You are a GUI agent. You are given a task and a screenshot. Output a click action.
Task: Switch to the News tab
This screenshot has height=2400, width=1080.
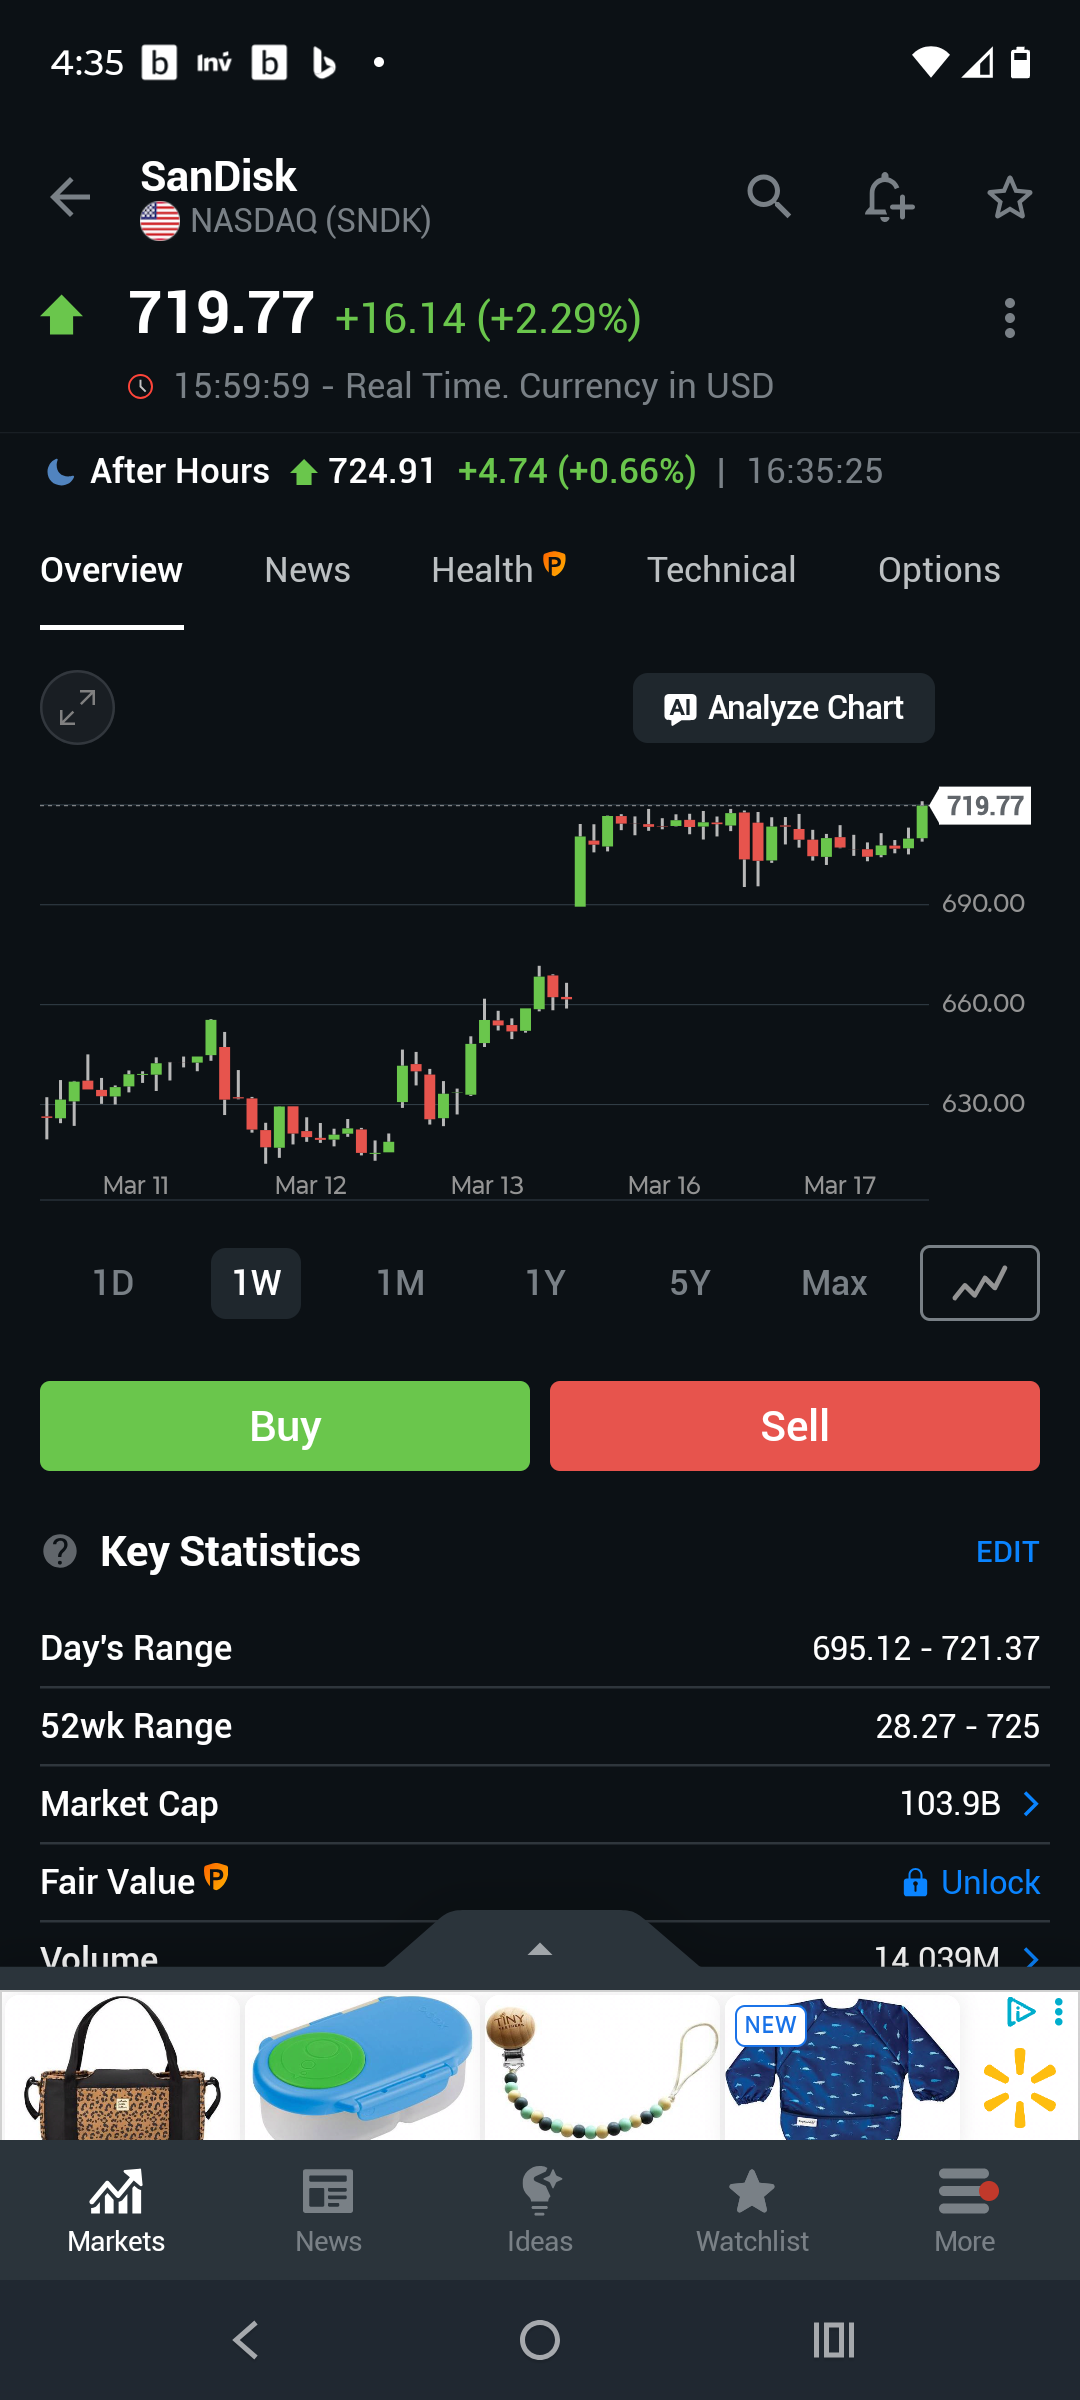pyautogui.click(x=307, y=570)
